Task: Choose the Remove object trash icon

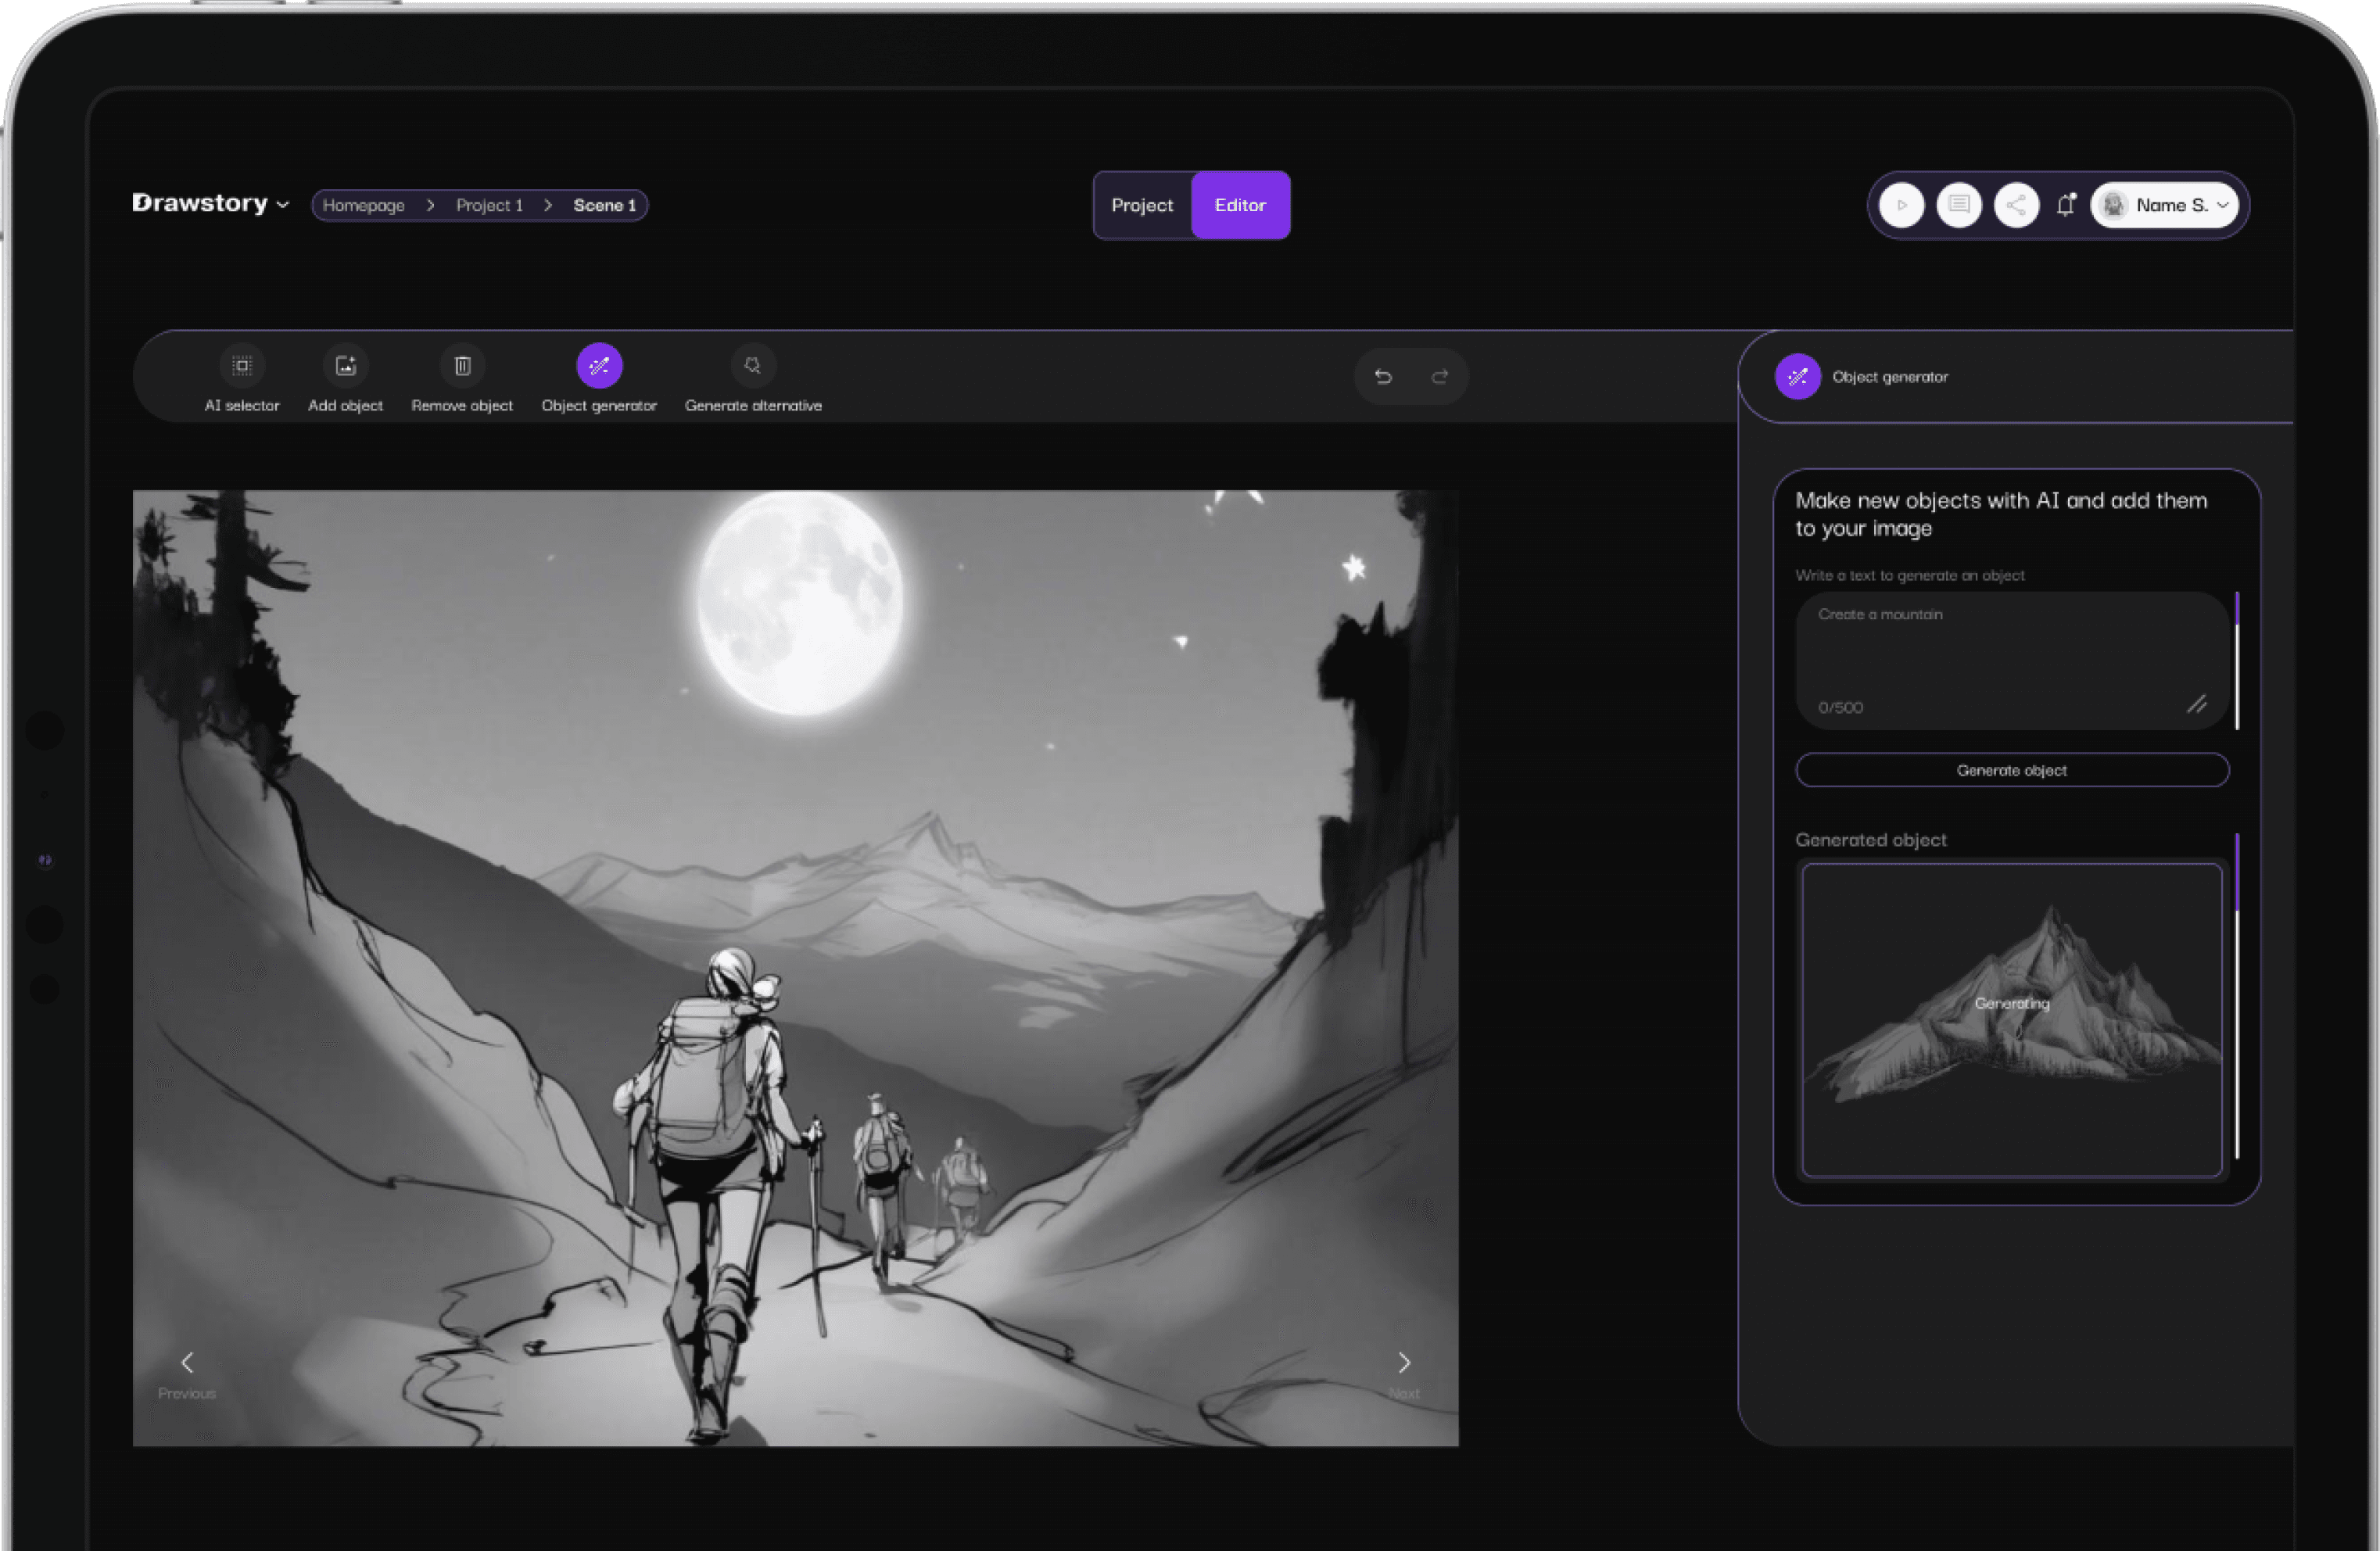Action: 462,367
